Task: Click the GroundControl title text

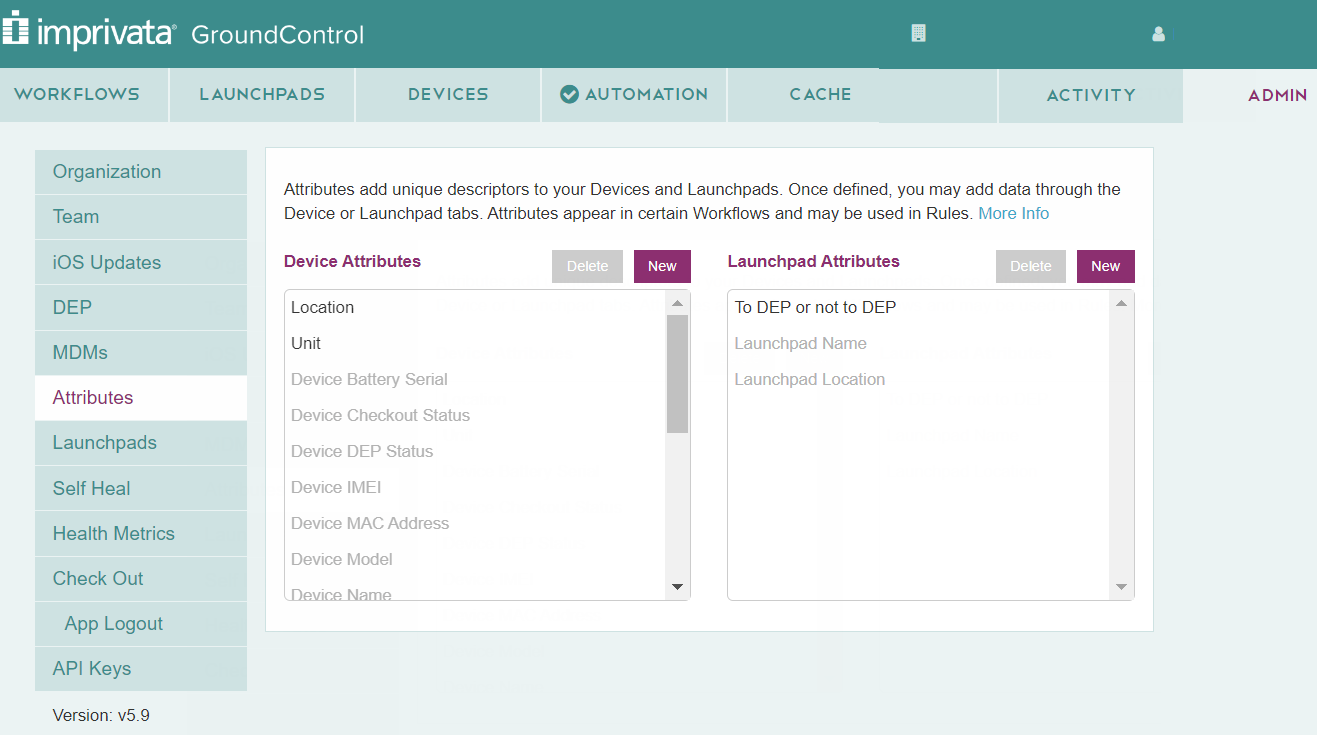Action: click(277, 35)
